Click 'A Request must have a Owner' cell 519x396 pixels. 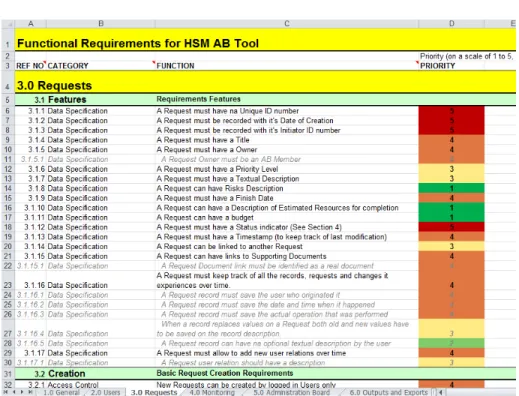click(x=287, y=149)
